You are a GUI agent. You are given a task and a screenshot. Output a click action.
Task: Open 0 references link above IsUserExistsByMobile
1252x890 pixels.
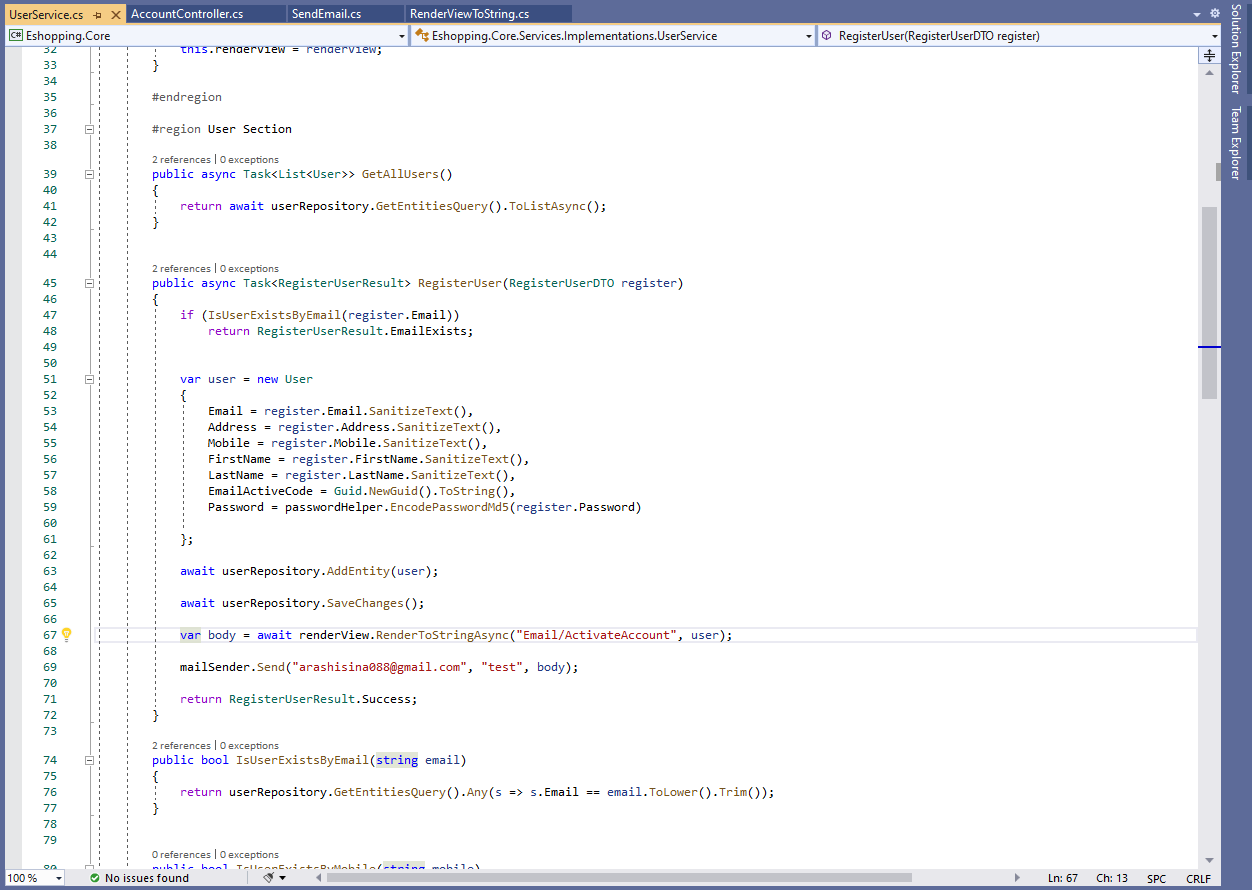pyautogui.click(x=181, y=854)
